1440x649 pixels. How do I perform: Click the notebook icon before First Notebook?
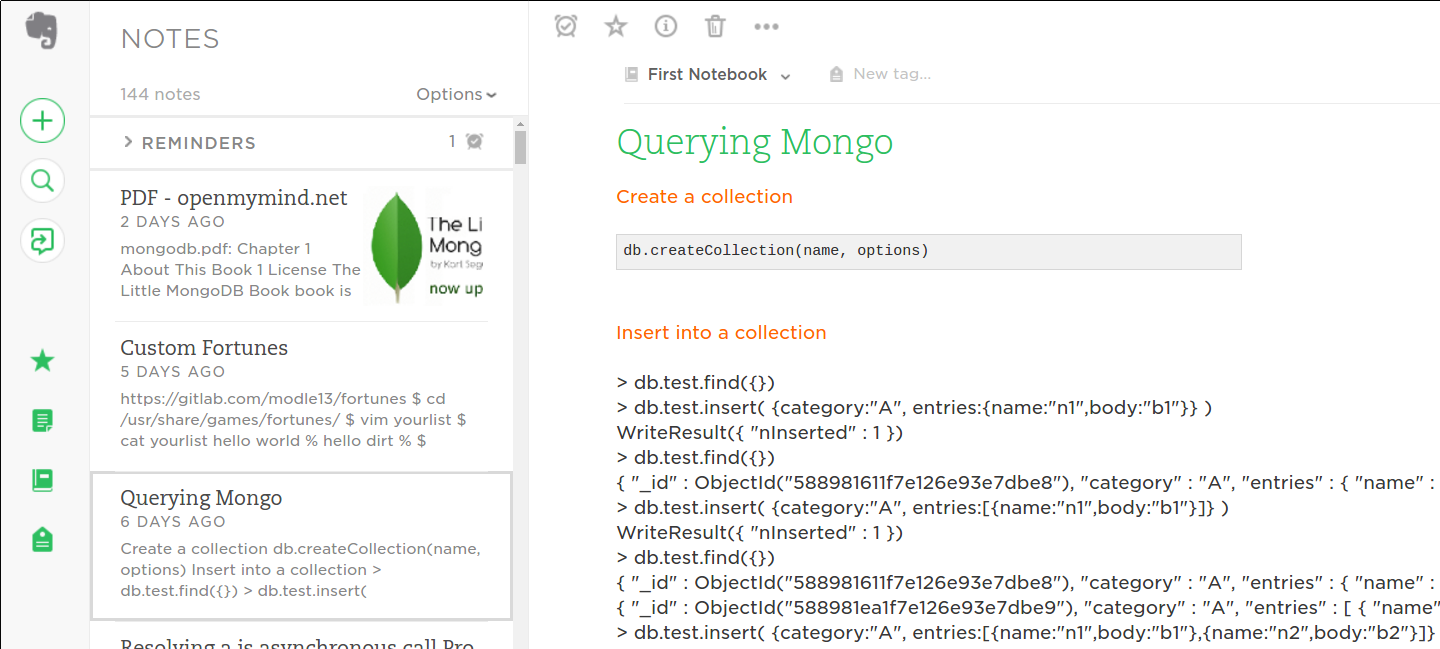[x=631, y=74]
